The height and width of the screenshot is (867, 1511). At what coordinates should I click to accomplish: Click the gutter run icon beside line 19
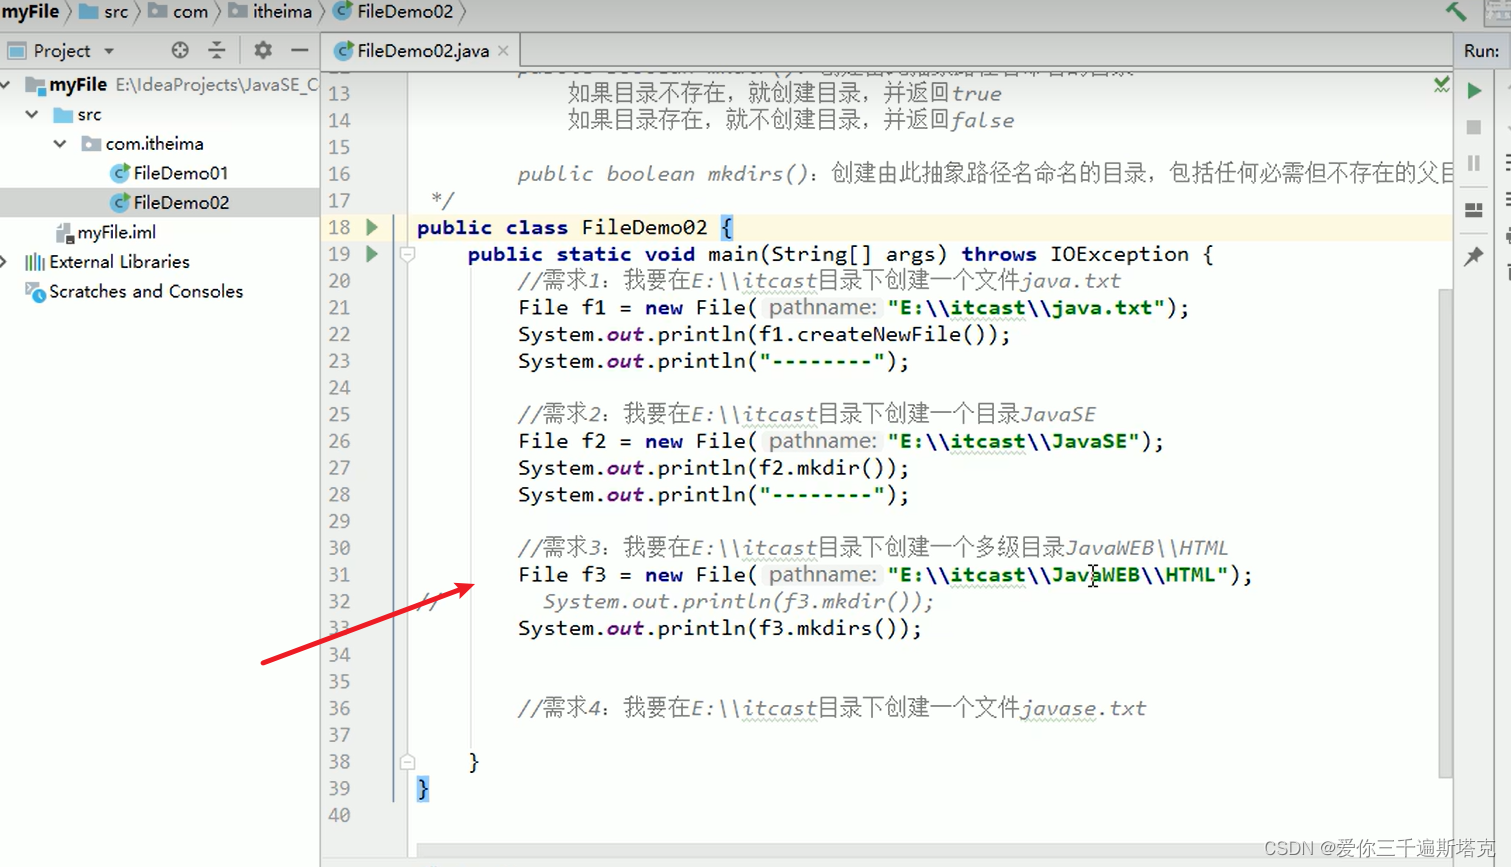pyautogui.click(x=371, y=254)
